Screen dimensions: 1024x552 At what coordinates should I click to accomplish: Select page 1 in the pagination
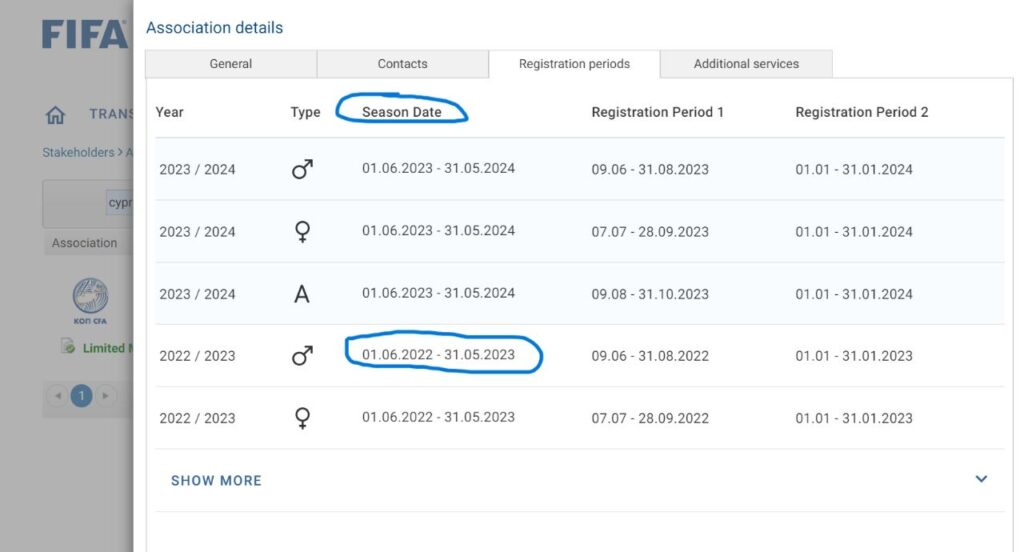pyautogui.click(x=81, y=396)
